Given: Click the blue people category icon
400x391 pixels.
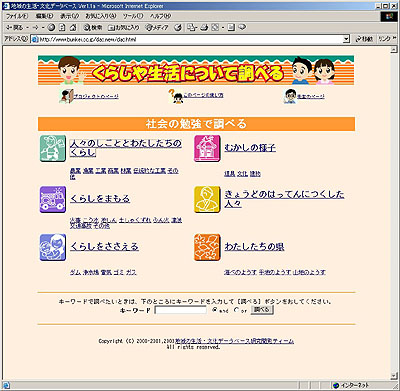Looking at the screenshot, I should 53,247.
